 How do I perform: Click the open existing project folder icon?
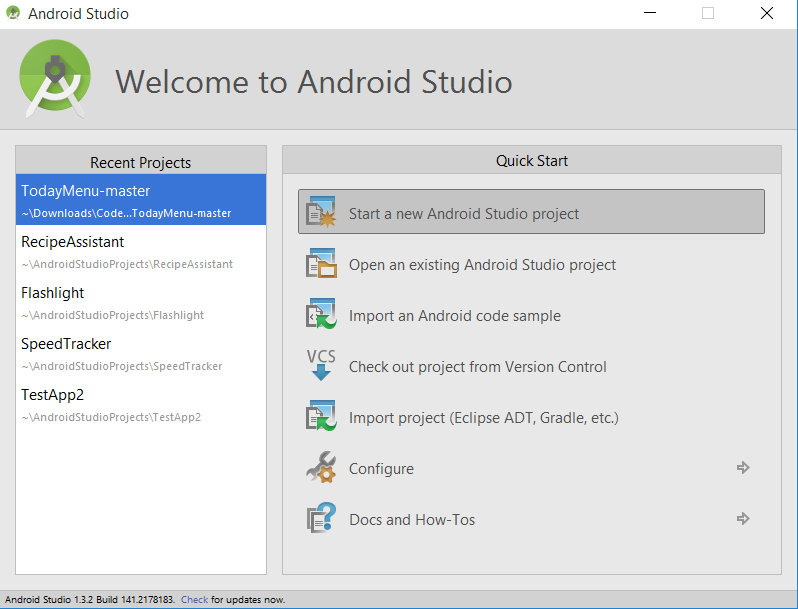click(x=321, y=263)
